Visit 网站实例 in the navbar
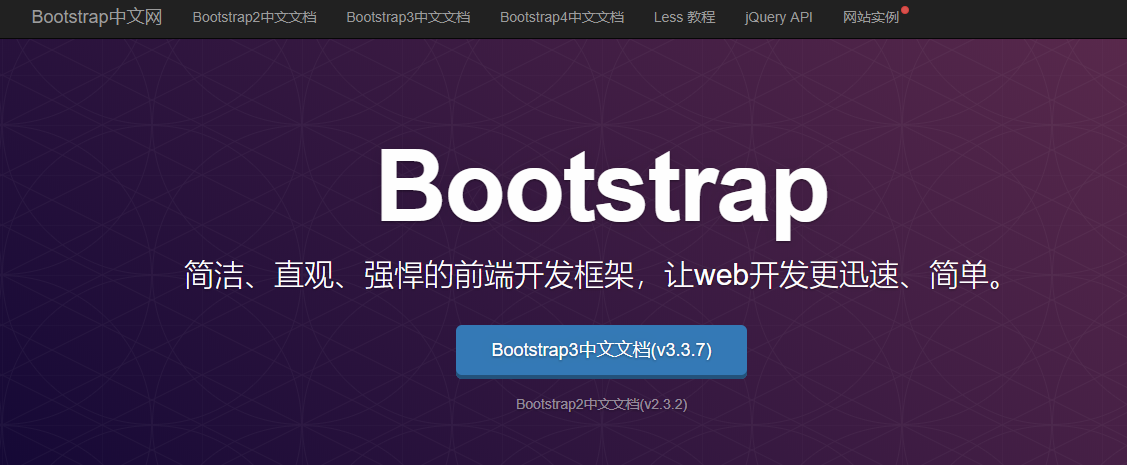 (x=871, y=17)
